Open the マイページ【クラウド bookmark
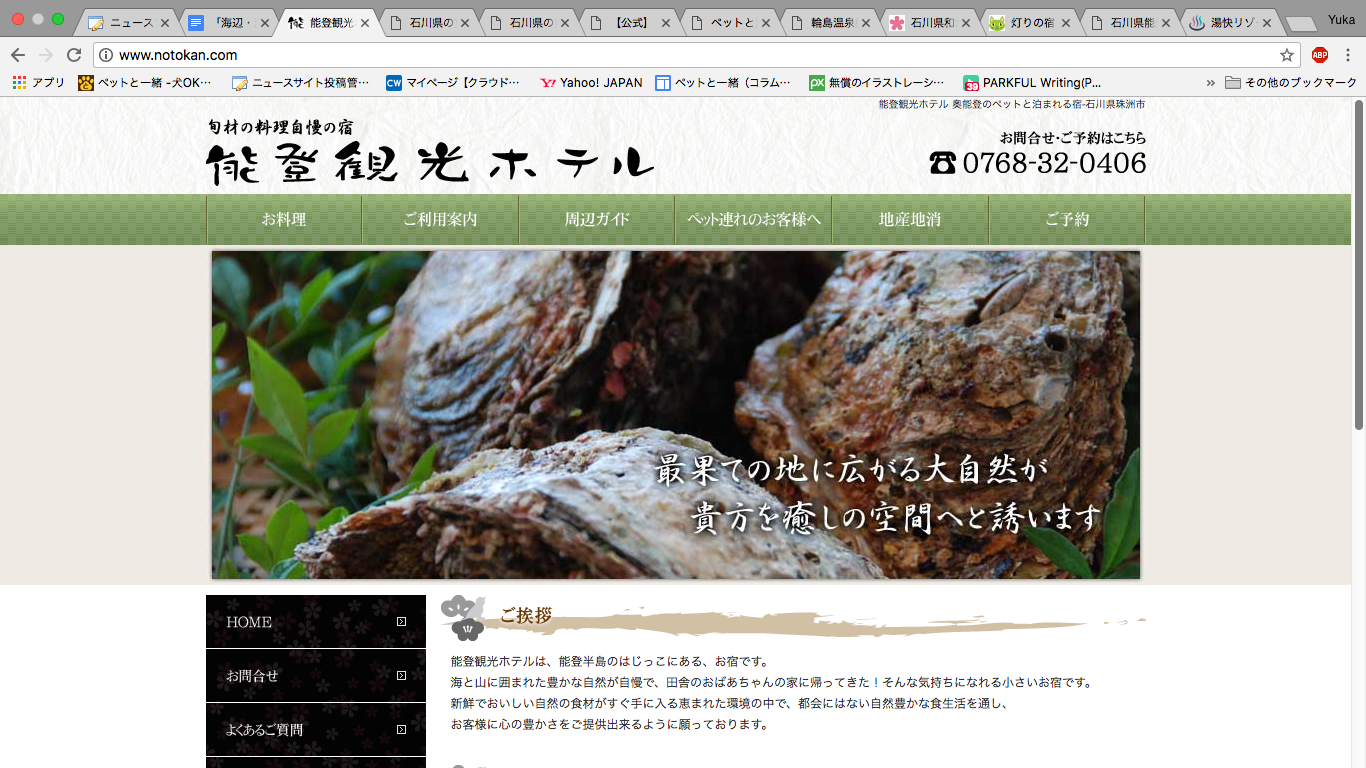1366x768 pixels. (453, 83)
